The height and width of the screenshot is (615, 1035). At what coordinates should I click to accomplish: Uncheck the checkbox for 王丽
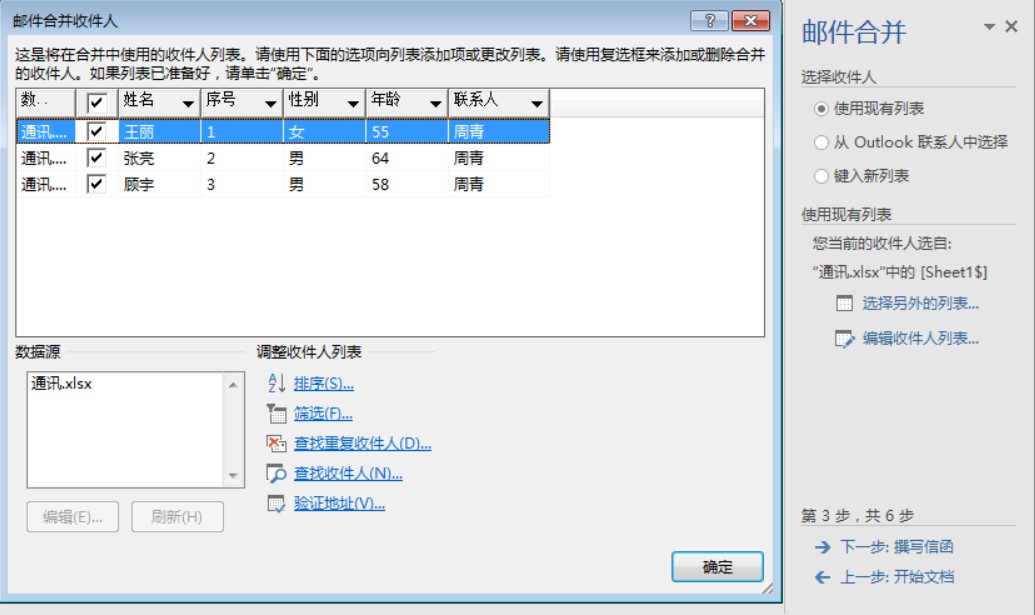point(96,131)
